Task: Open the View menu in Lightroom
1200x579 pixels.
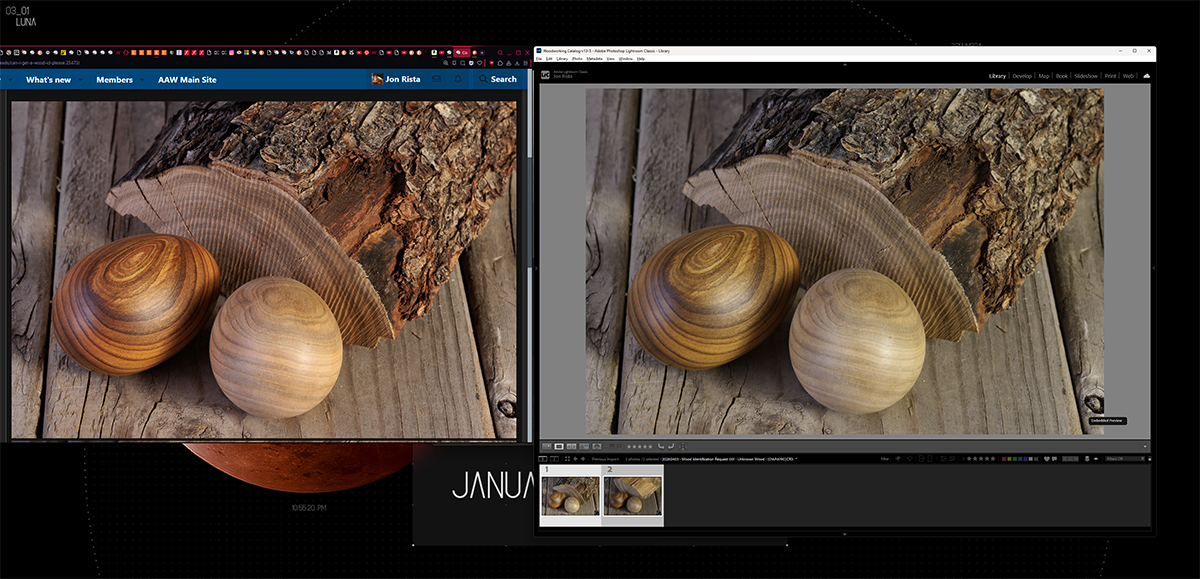Action: point(610,59)
